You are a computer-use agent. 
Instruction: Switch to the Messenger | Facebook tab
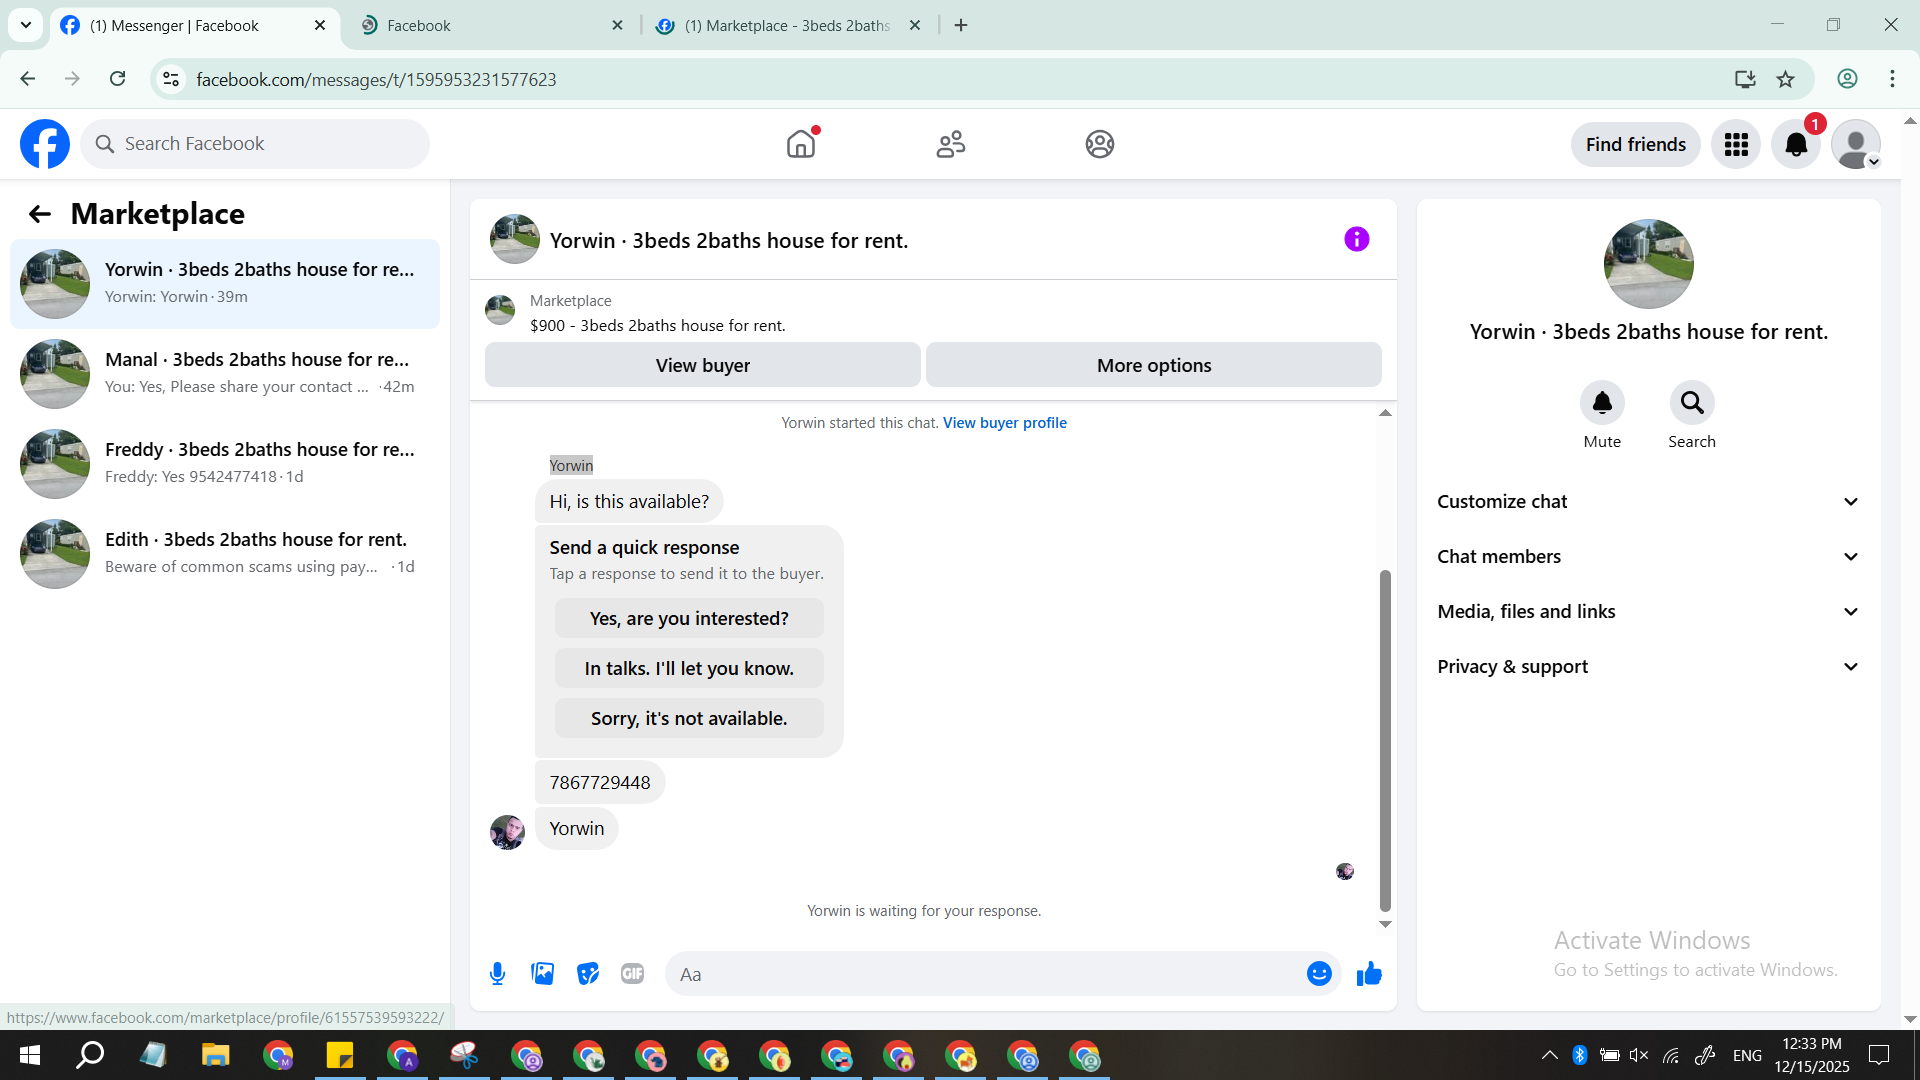point(193,26)
